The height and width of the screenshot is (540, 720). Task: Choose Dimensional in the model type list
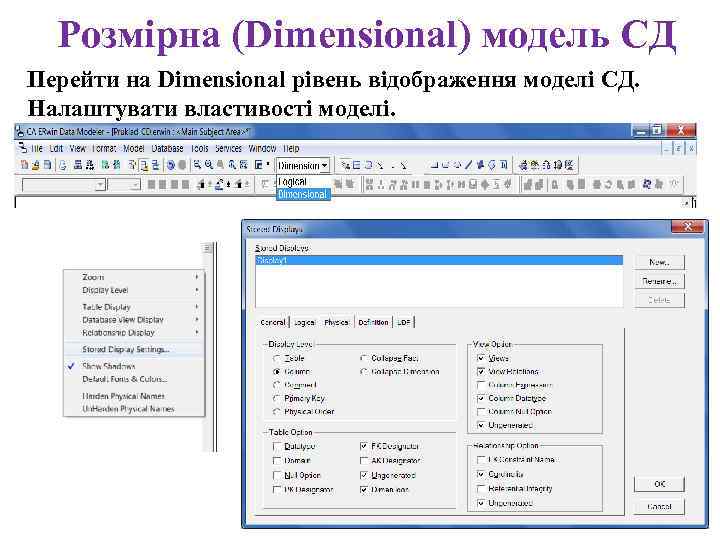click(303, 195)
